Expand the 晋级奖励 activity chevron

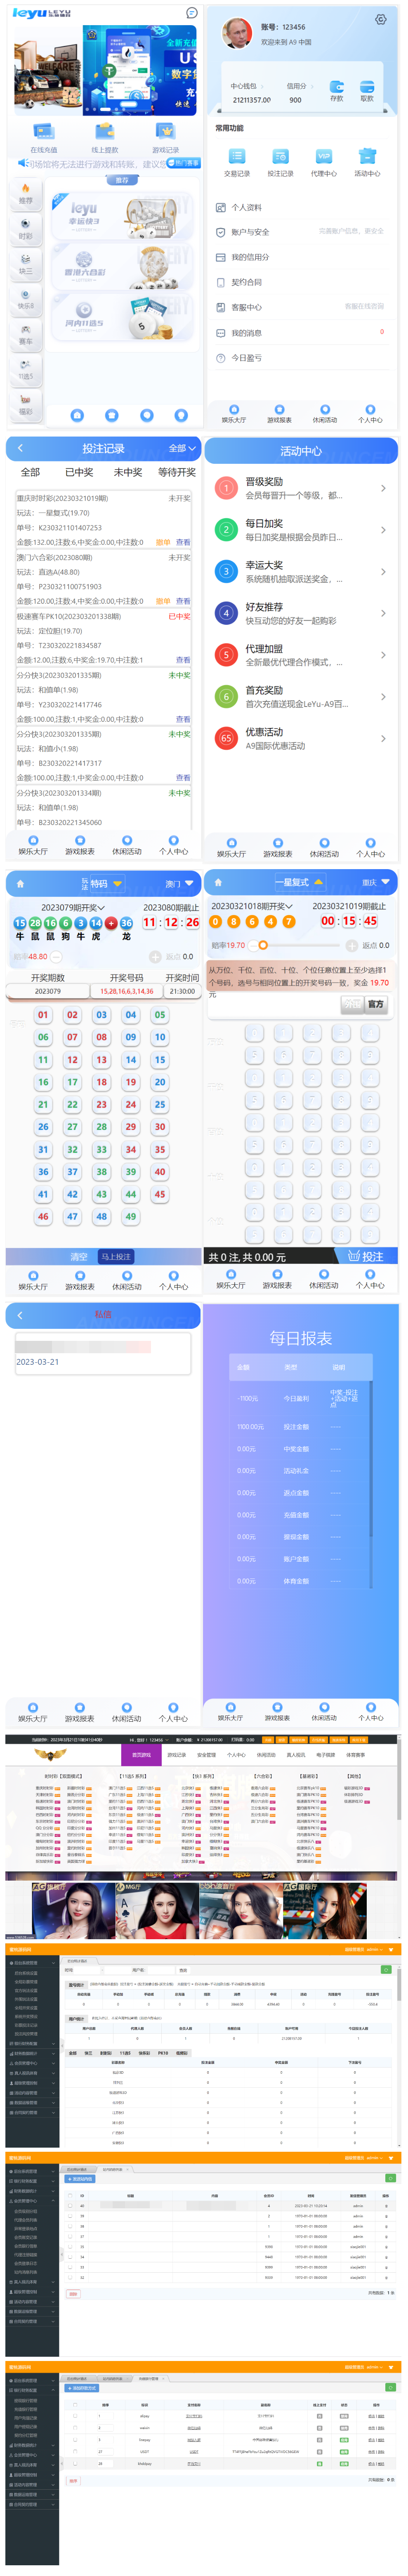[x=383, y=488]
